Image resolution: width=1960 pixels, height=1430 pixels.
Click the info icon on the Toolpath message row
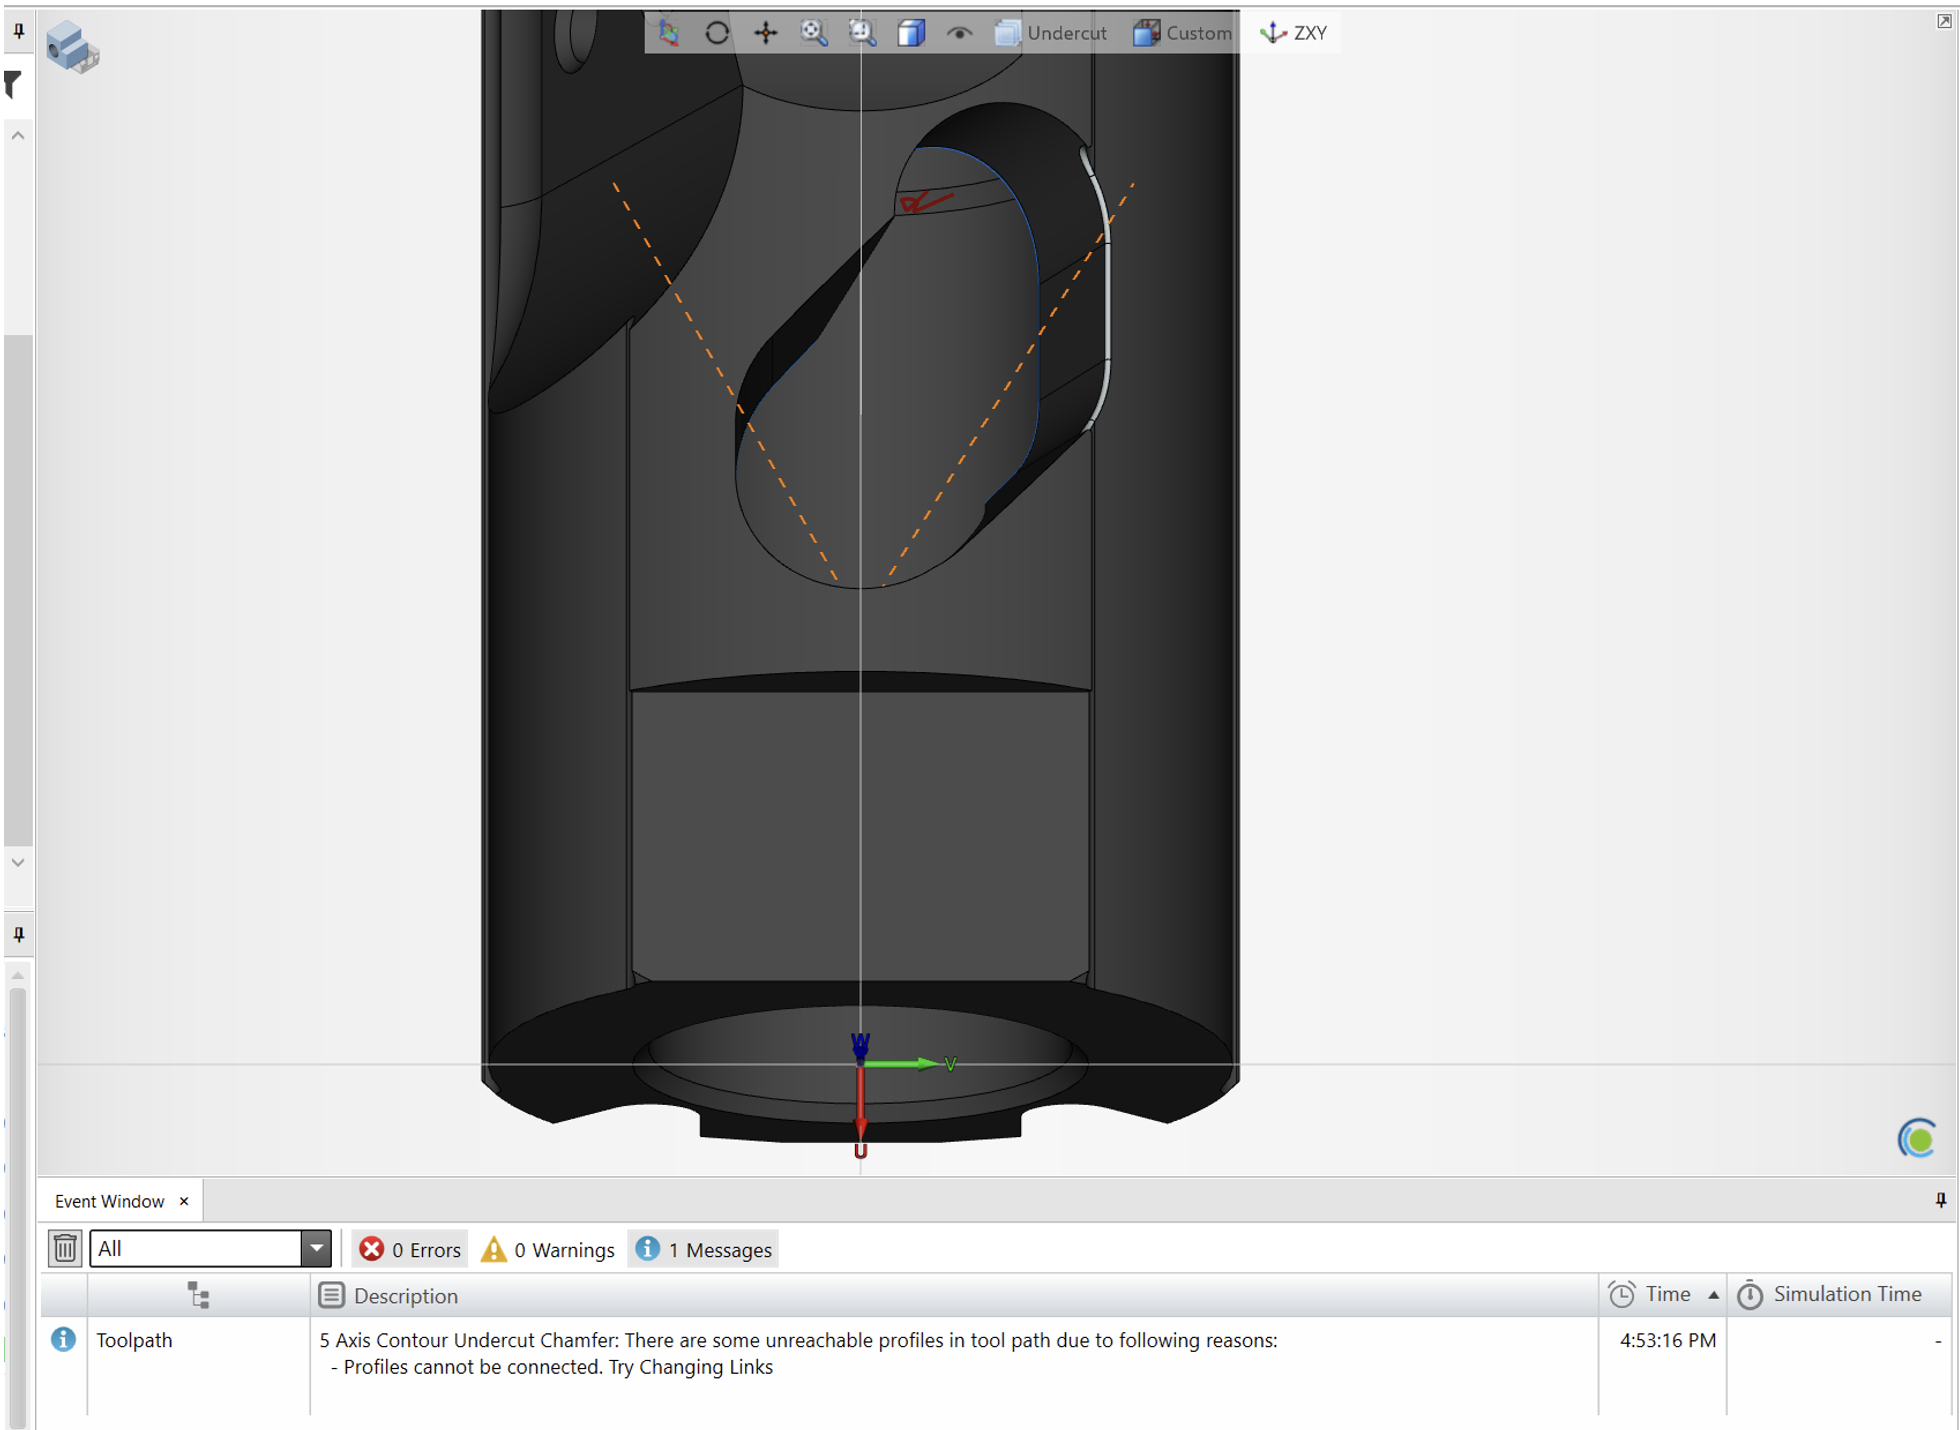63,1339
